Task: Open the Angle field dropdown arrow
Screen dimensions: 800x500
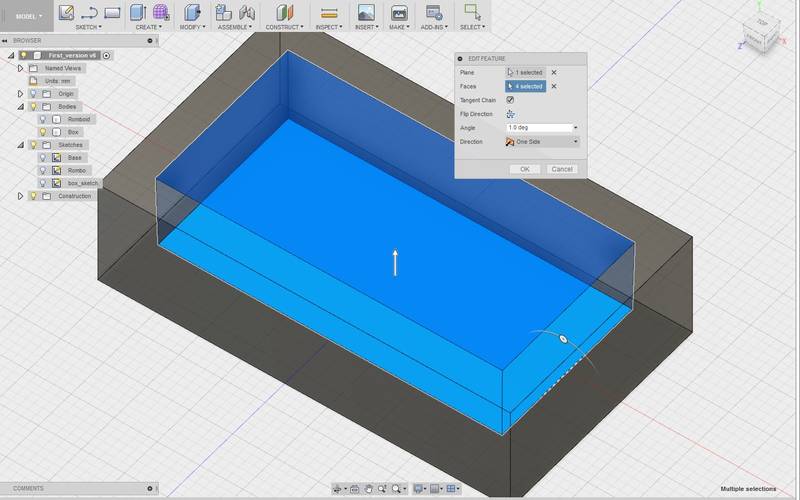Action: pos(576,128)
